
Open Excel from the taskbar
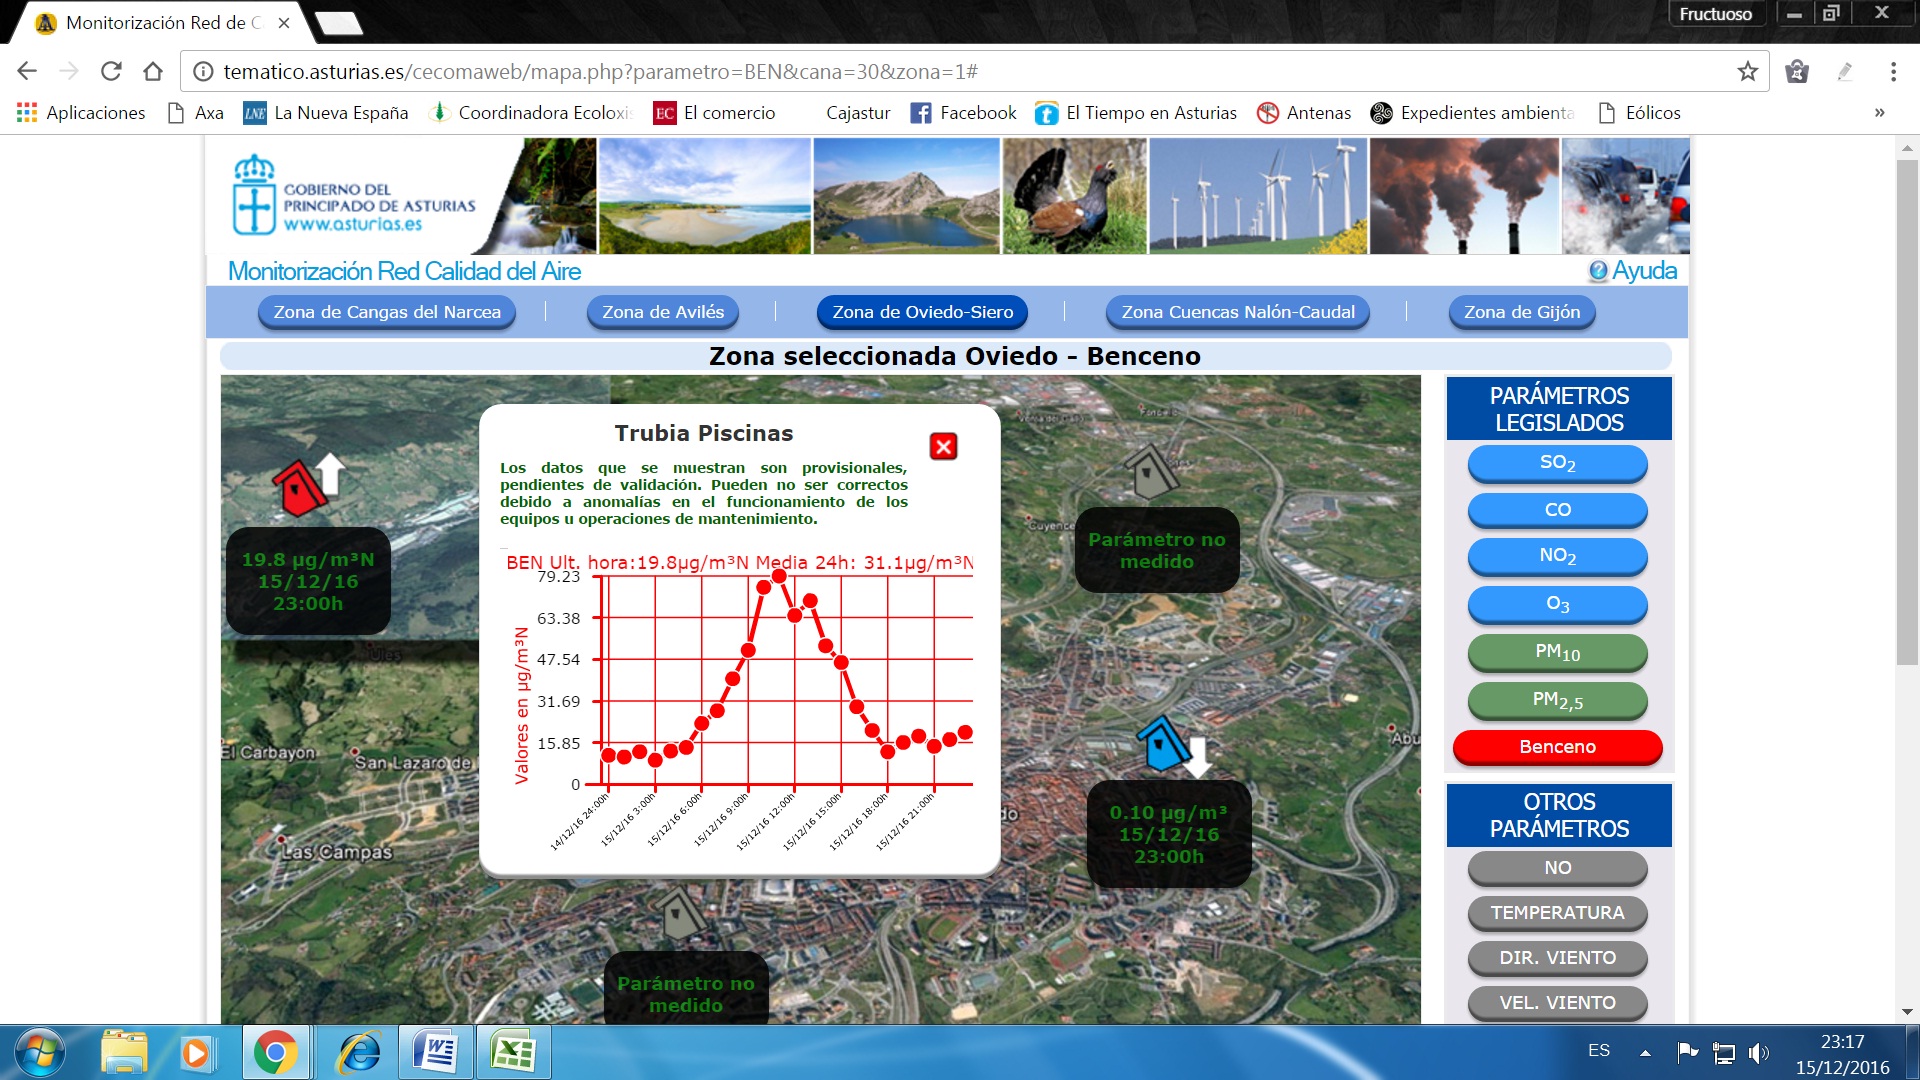[x=513, y=1053]
